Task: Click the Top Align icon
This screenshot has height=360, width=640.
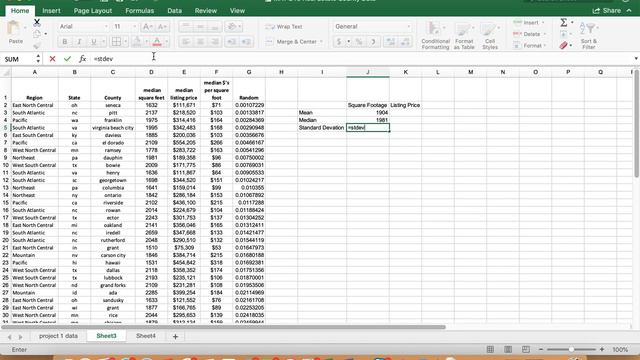Action: [186, 27]
